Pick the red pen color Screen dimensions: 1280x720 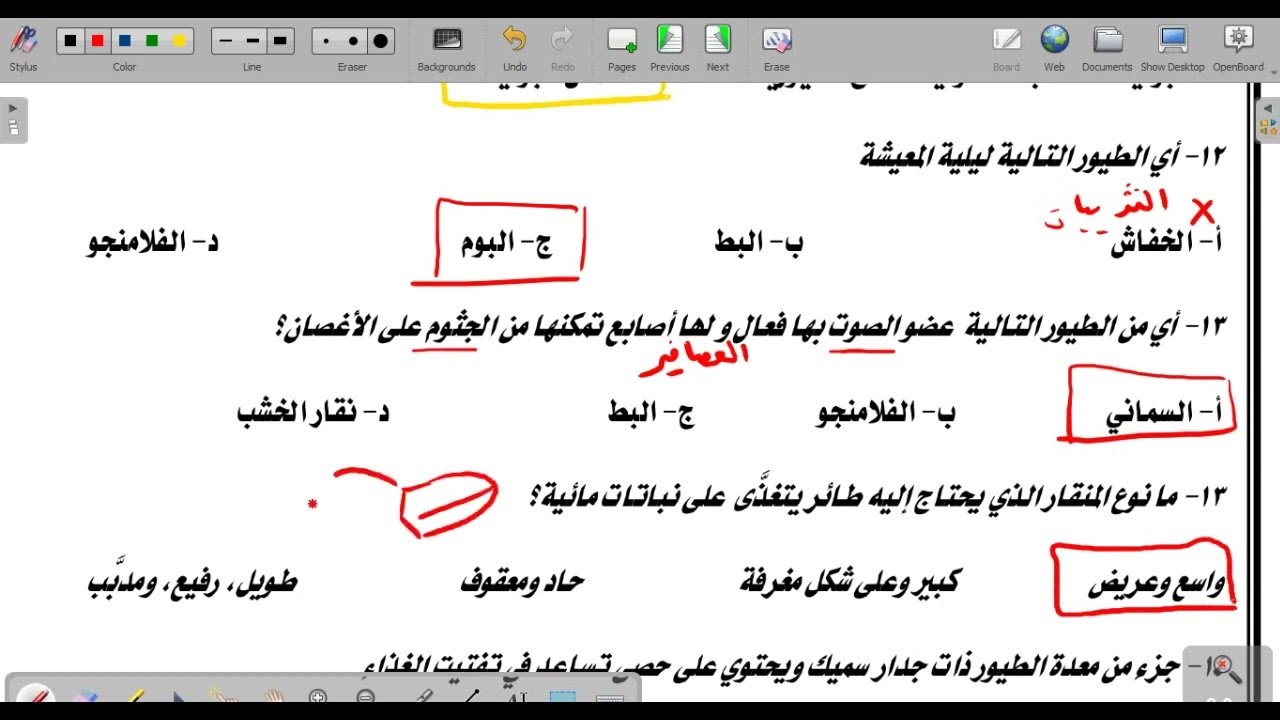click(x=97, y=41)
